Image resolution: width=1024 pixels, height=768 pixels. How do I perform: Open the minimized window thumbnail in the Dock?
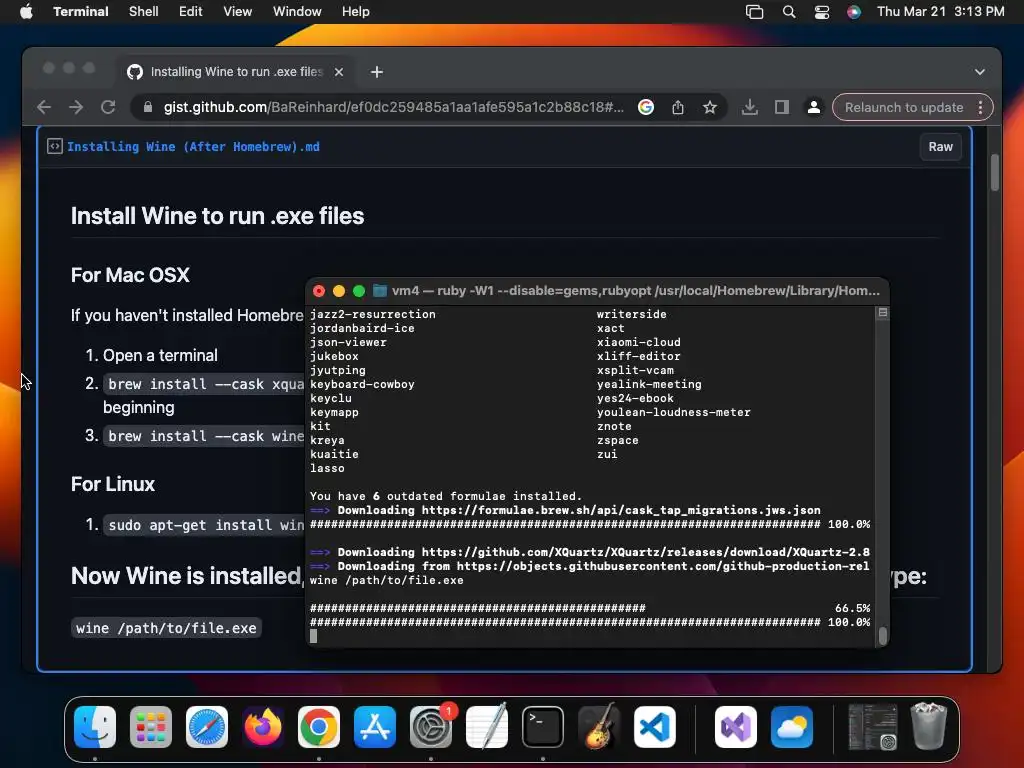click(872, 727)
